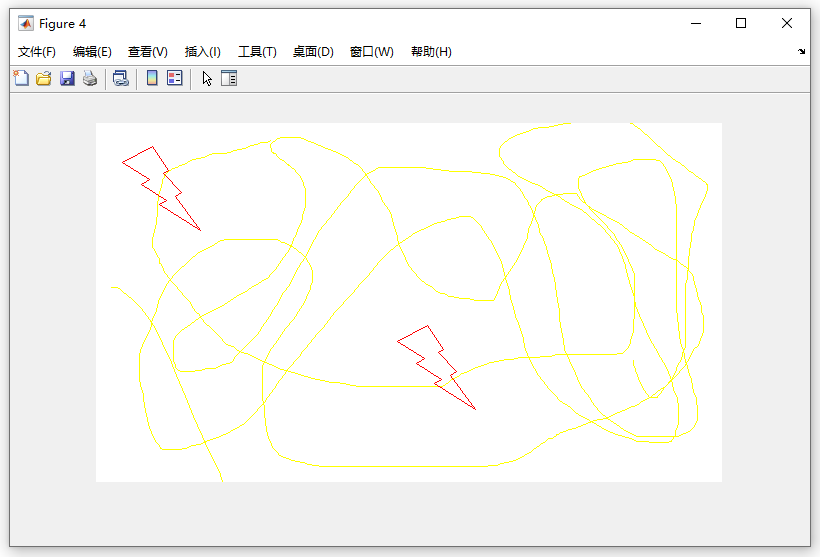Click the upper-left red lightning bolt shape

[x=161, y=188]
